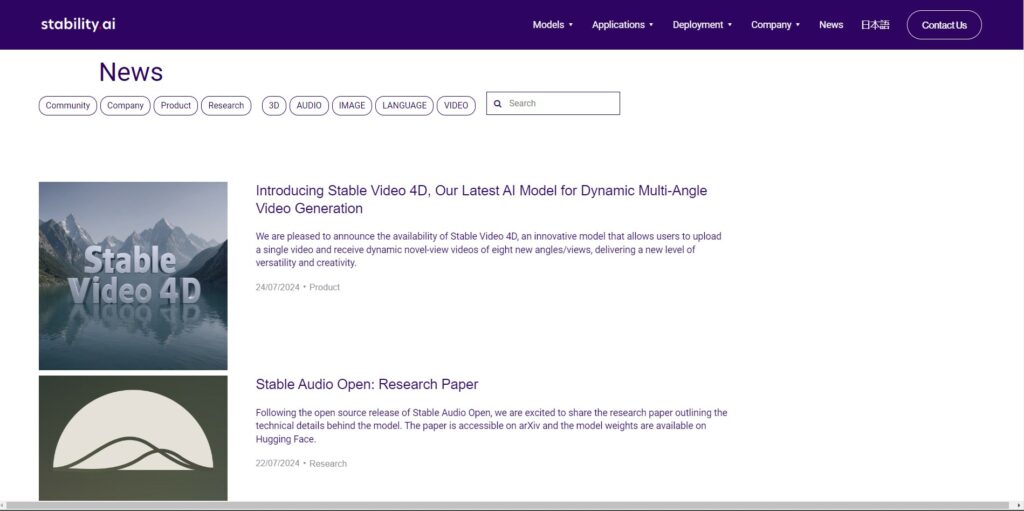Click the Stable Audio Open thumbnail image

[x=133, y=438]
